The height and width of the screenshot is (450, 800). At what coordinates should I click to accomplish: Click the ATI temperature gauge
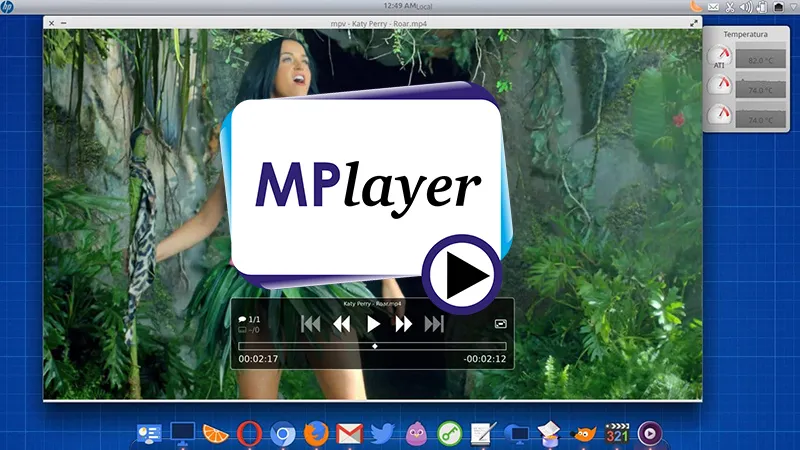[719, 57]
